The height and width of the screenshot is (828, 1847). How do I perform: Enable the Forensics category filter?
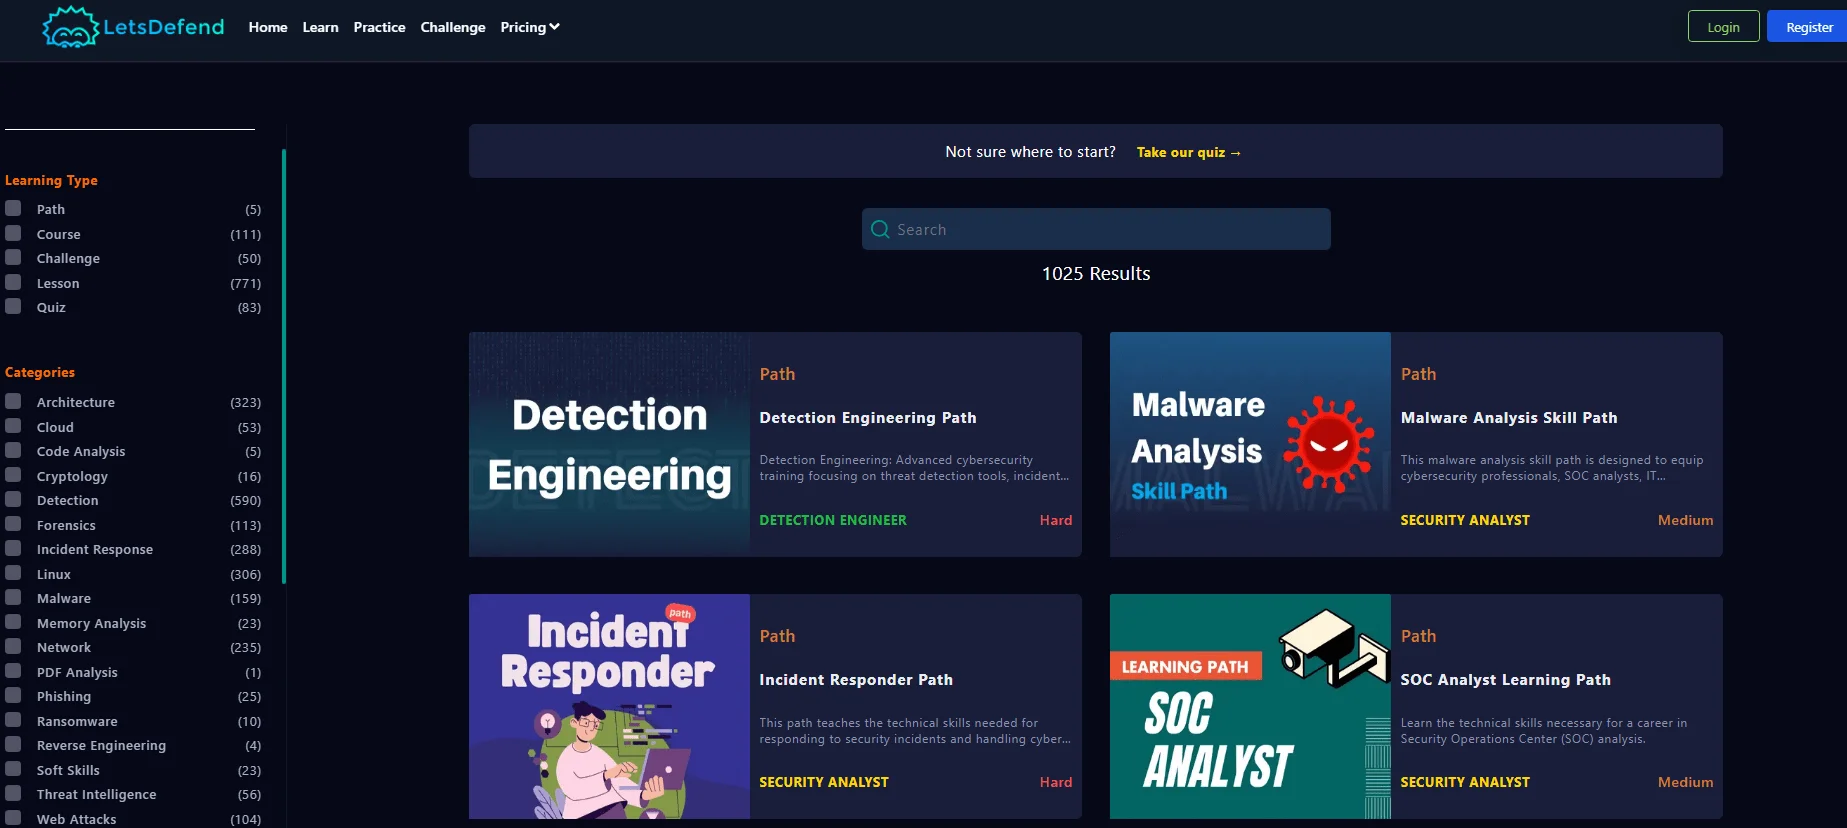click(13, 524)
